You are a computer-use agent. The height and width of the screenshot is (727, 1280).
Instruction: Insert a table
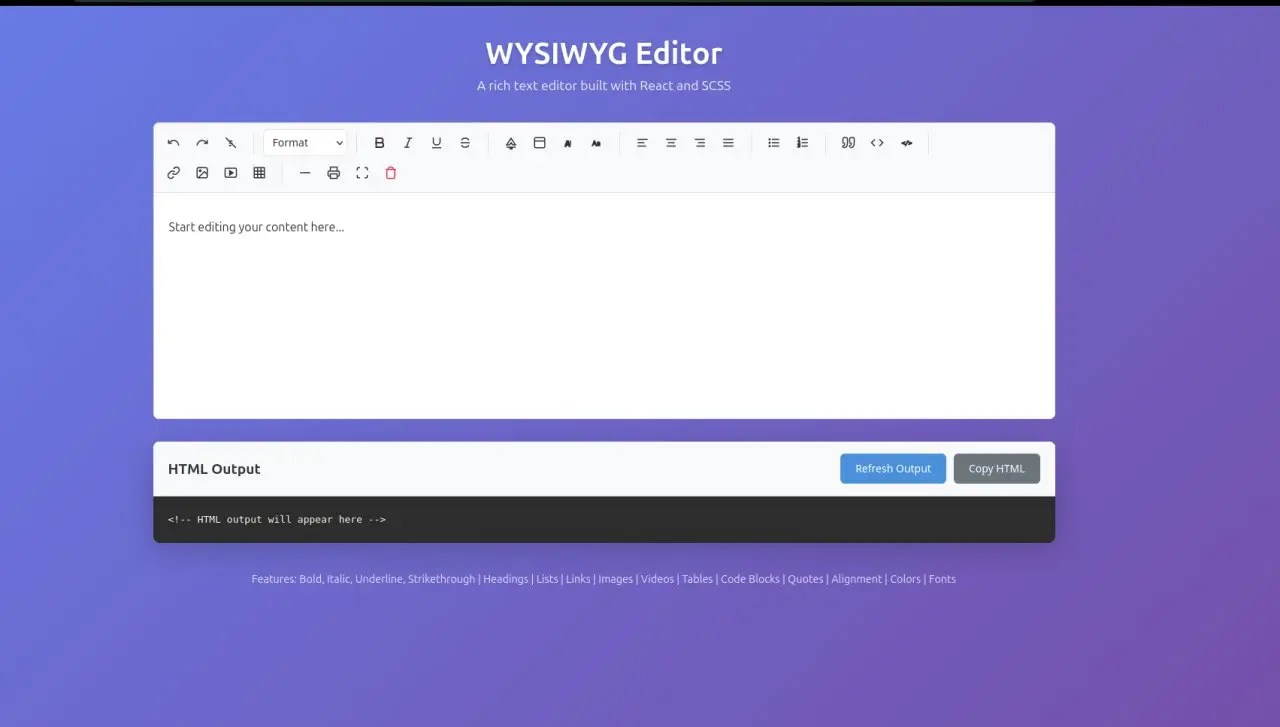pos(259,173)
